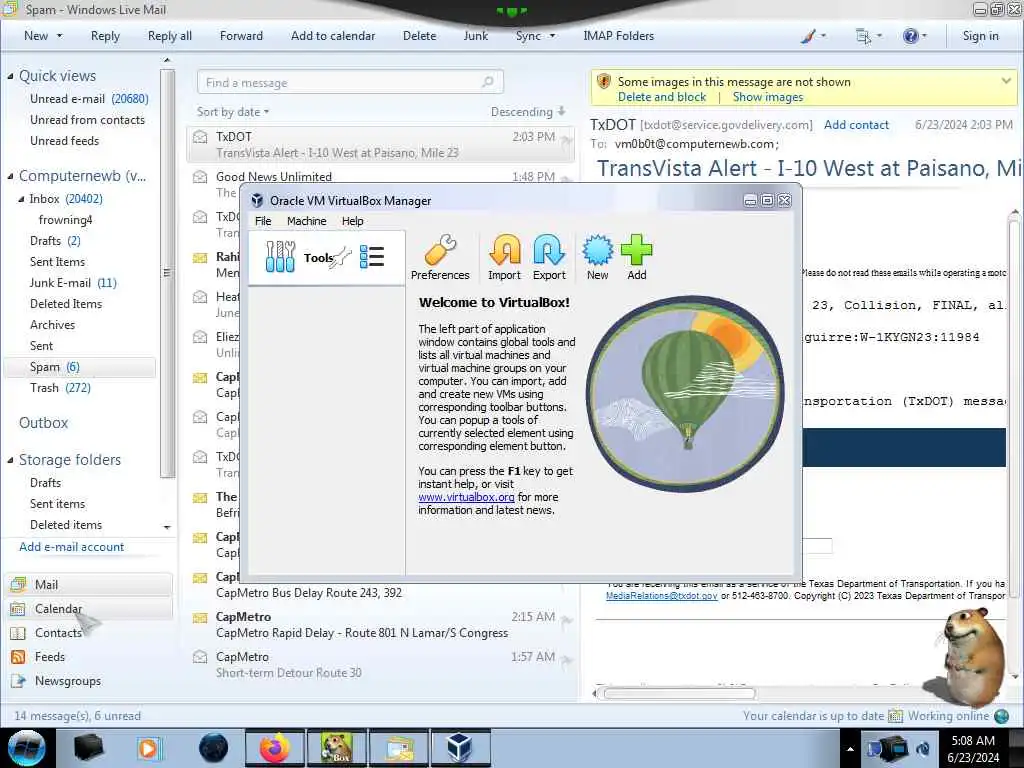Viewport: 1024px width, 768px height.
Task: Open the media player taskbar icon
Action: pyautogui.click(x=148, y=748)
